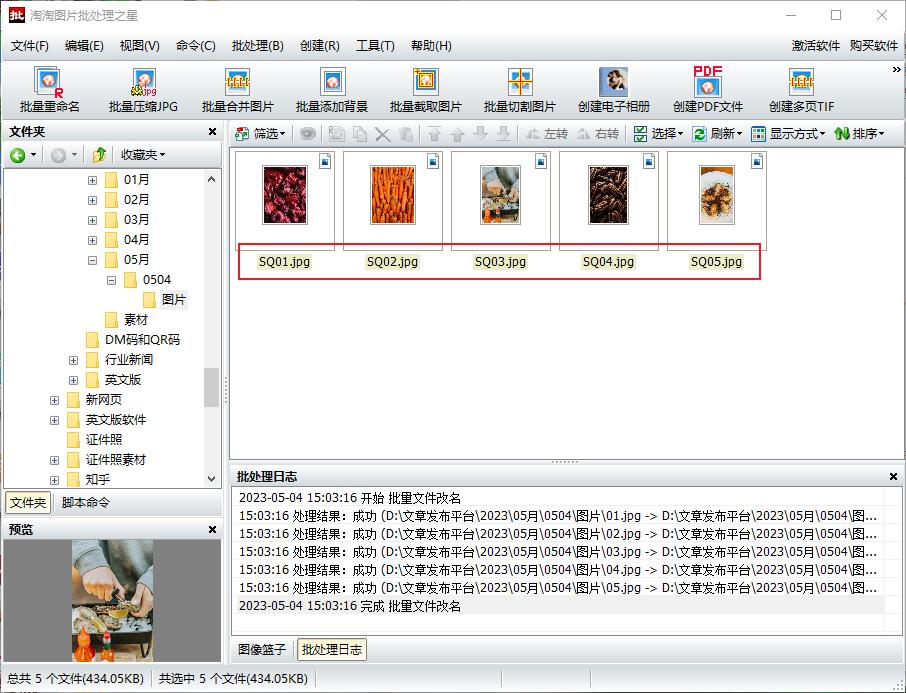This screenshot has height=693, width=906.
Task: Open the 工具(T) menu
Action: point(375,45)
